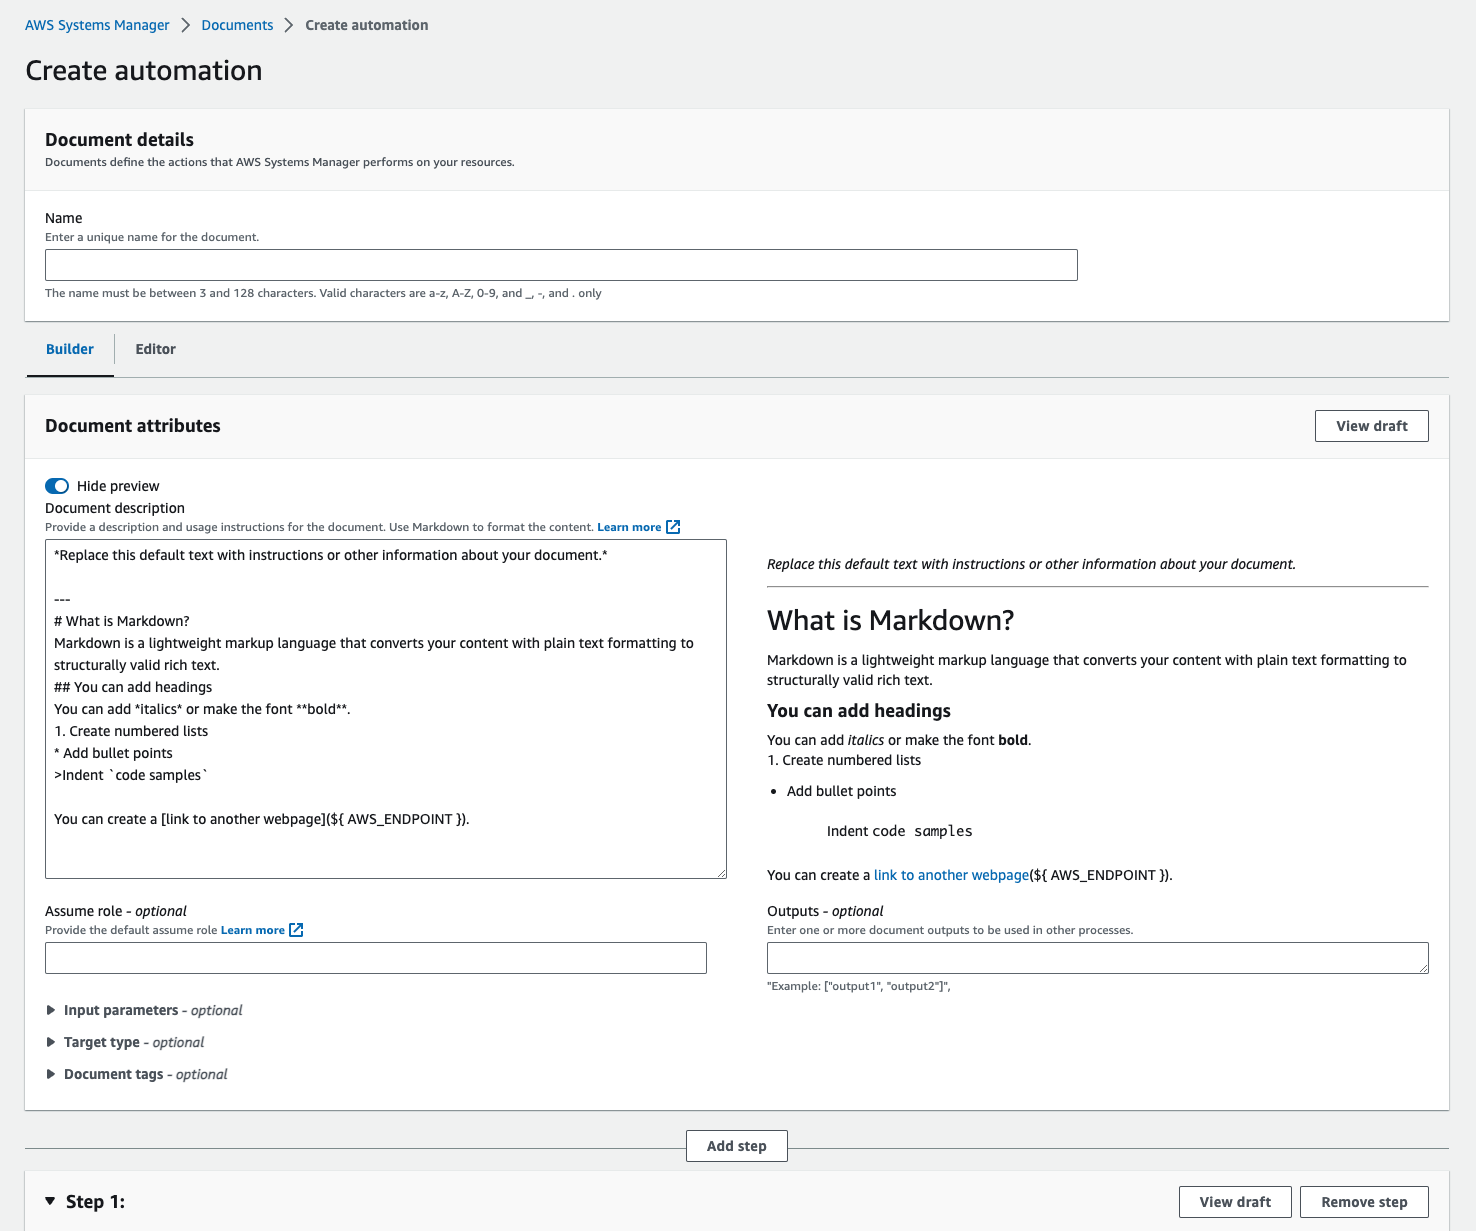Viewport: 1476px width, 1231px height.
Task: Click the 'Document details' heading
Action: (x=119, y=140)
